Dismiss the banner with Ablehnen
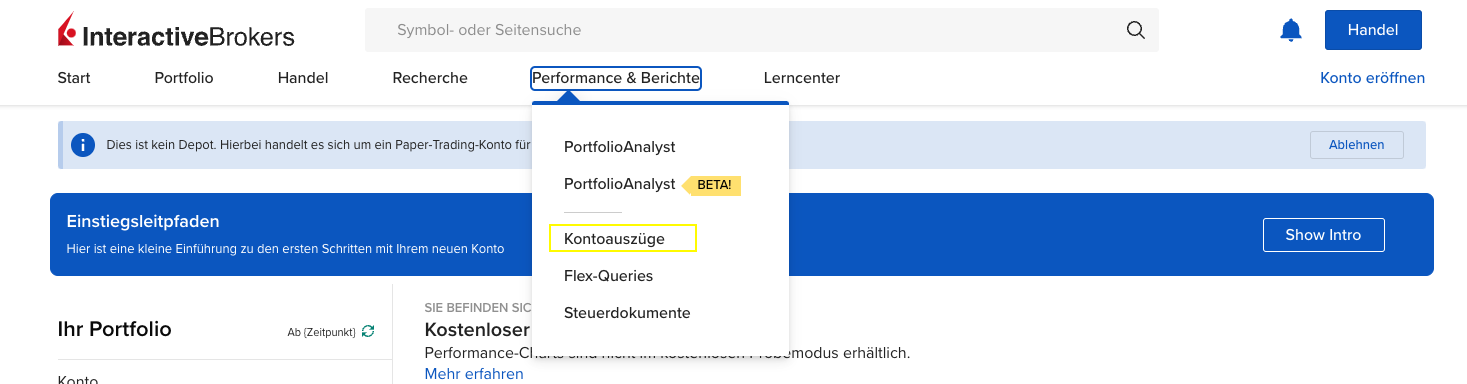 pos(1357,145)
